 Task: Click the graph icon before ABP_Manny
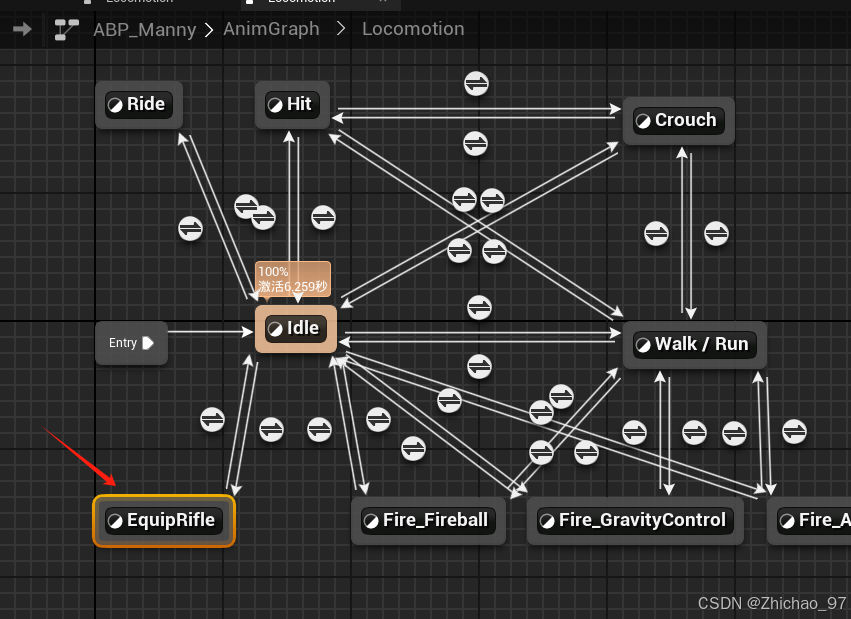click(x=66, y=29)
